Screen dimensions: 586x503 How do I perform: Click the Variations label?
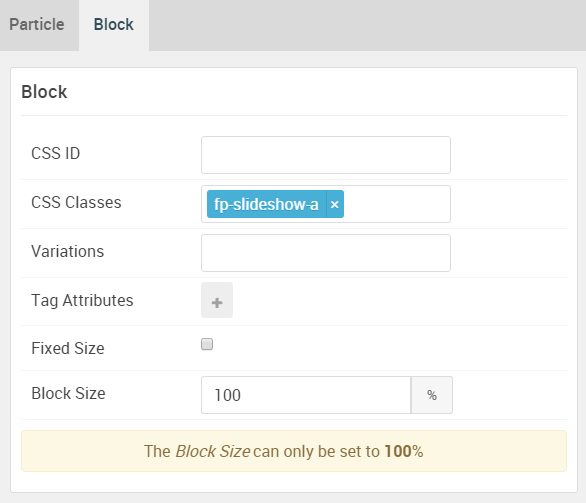coord(68,251)
